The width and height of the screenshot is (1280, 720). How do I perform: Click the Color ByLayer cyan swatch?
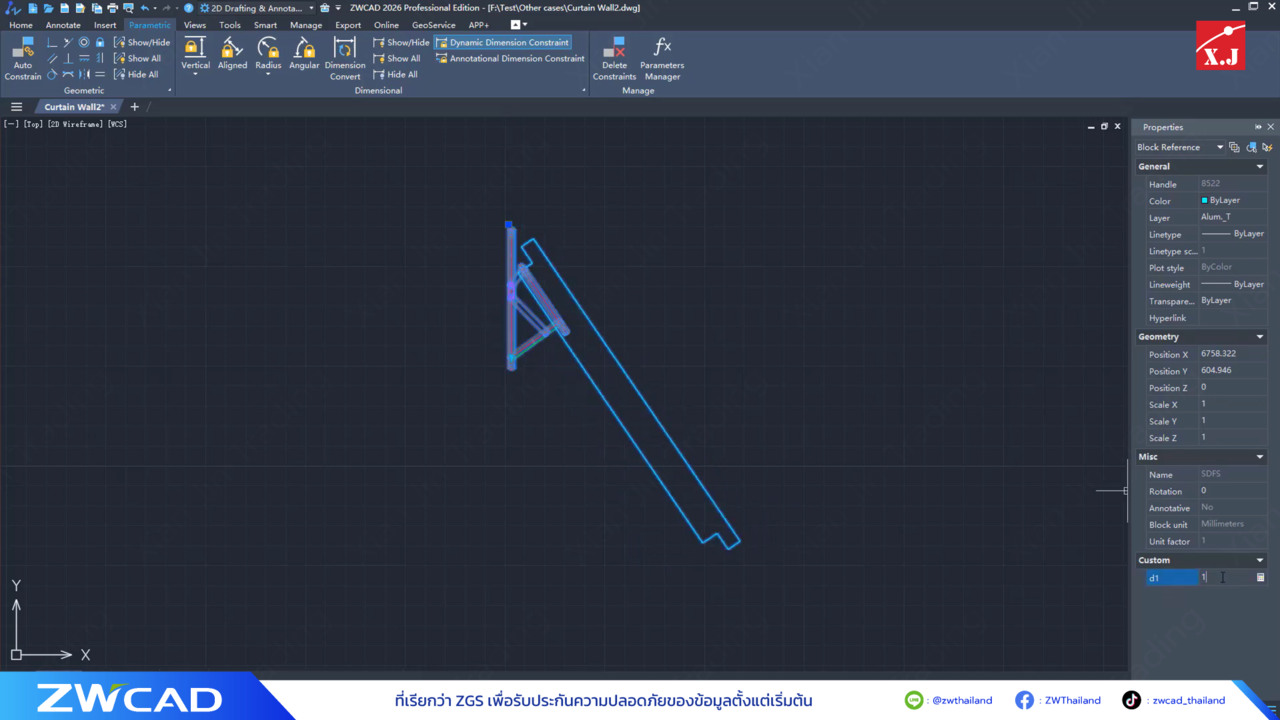1205,200
